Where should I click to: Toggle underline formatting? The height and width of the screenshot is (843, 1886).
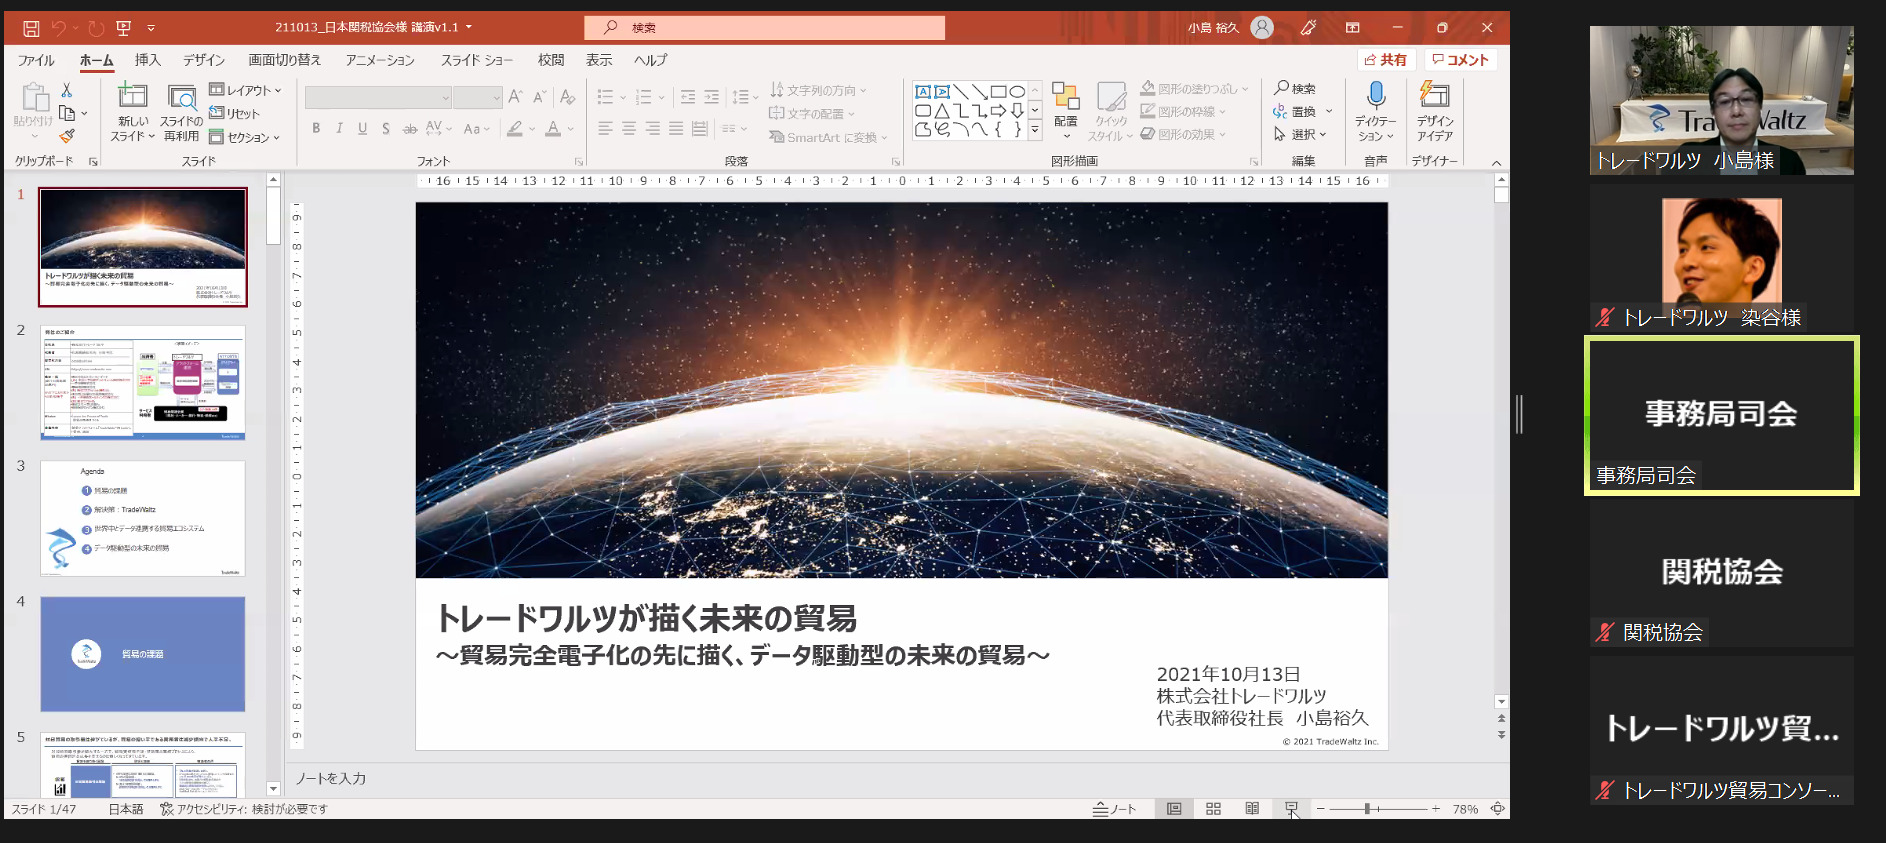pos(362,128)
